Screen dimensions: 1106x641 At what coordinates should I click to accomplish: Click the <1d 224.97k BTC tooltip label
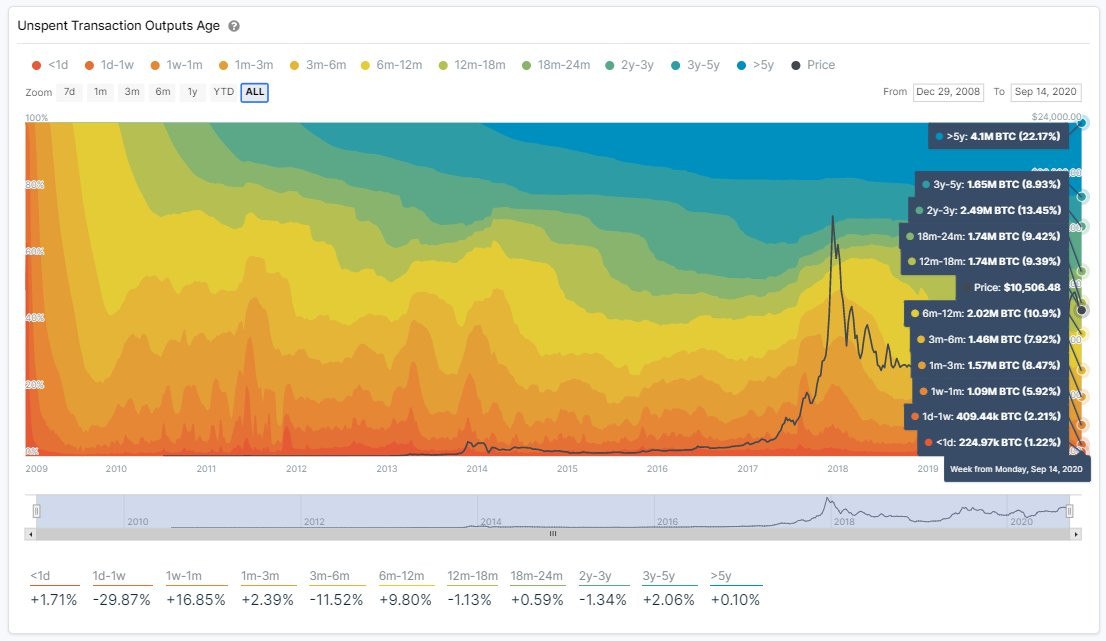(x=993, y=442)
